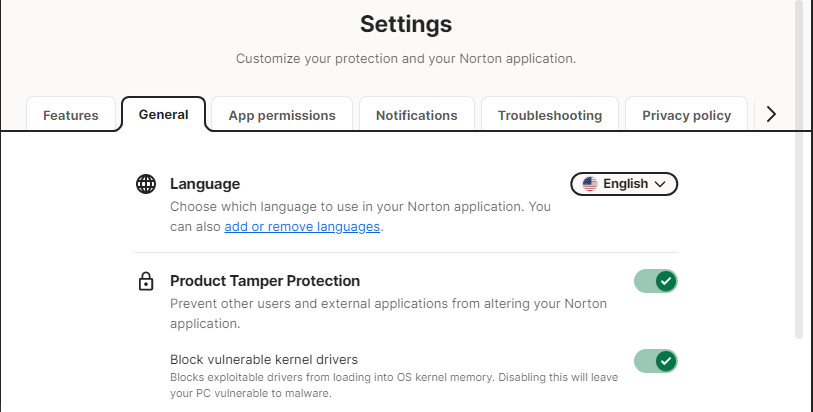Open the English language dropdown

click(624, 184)
